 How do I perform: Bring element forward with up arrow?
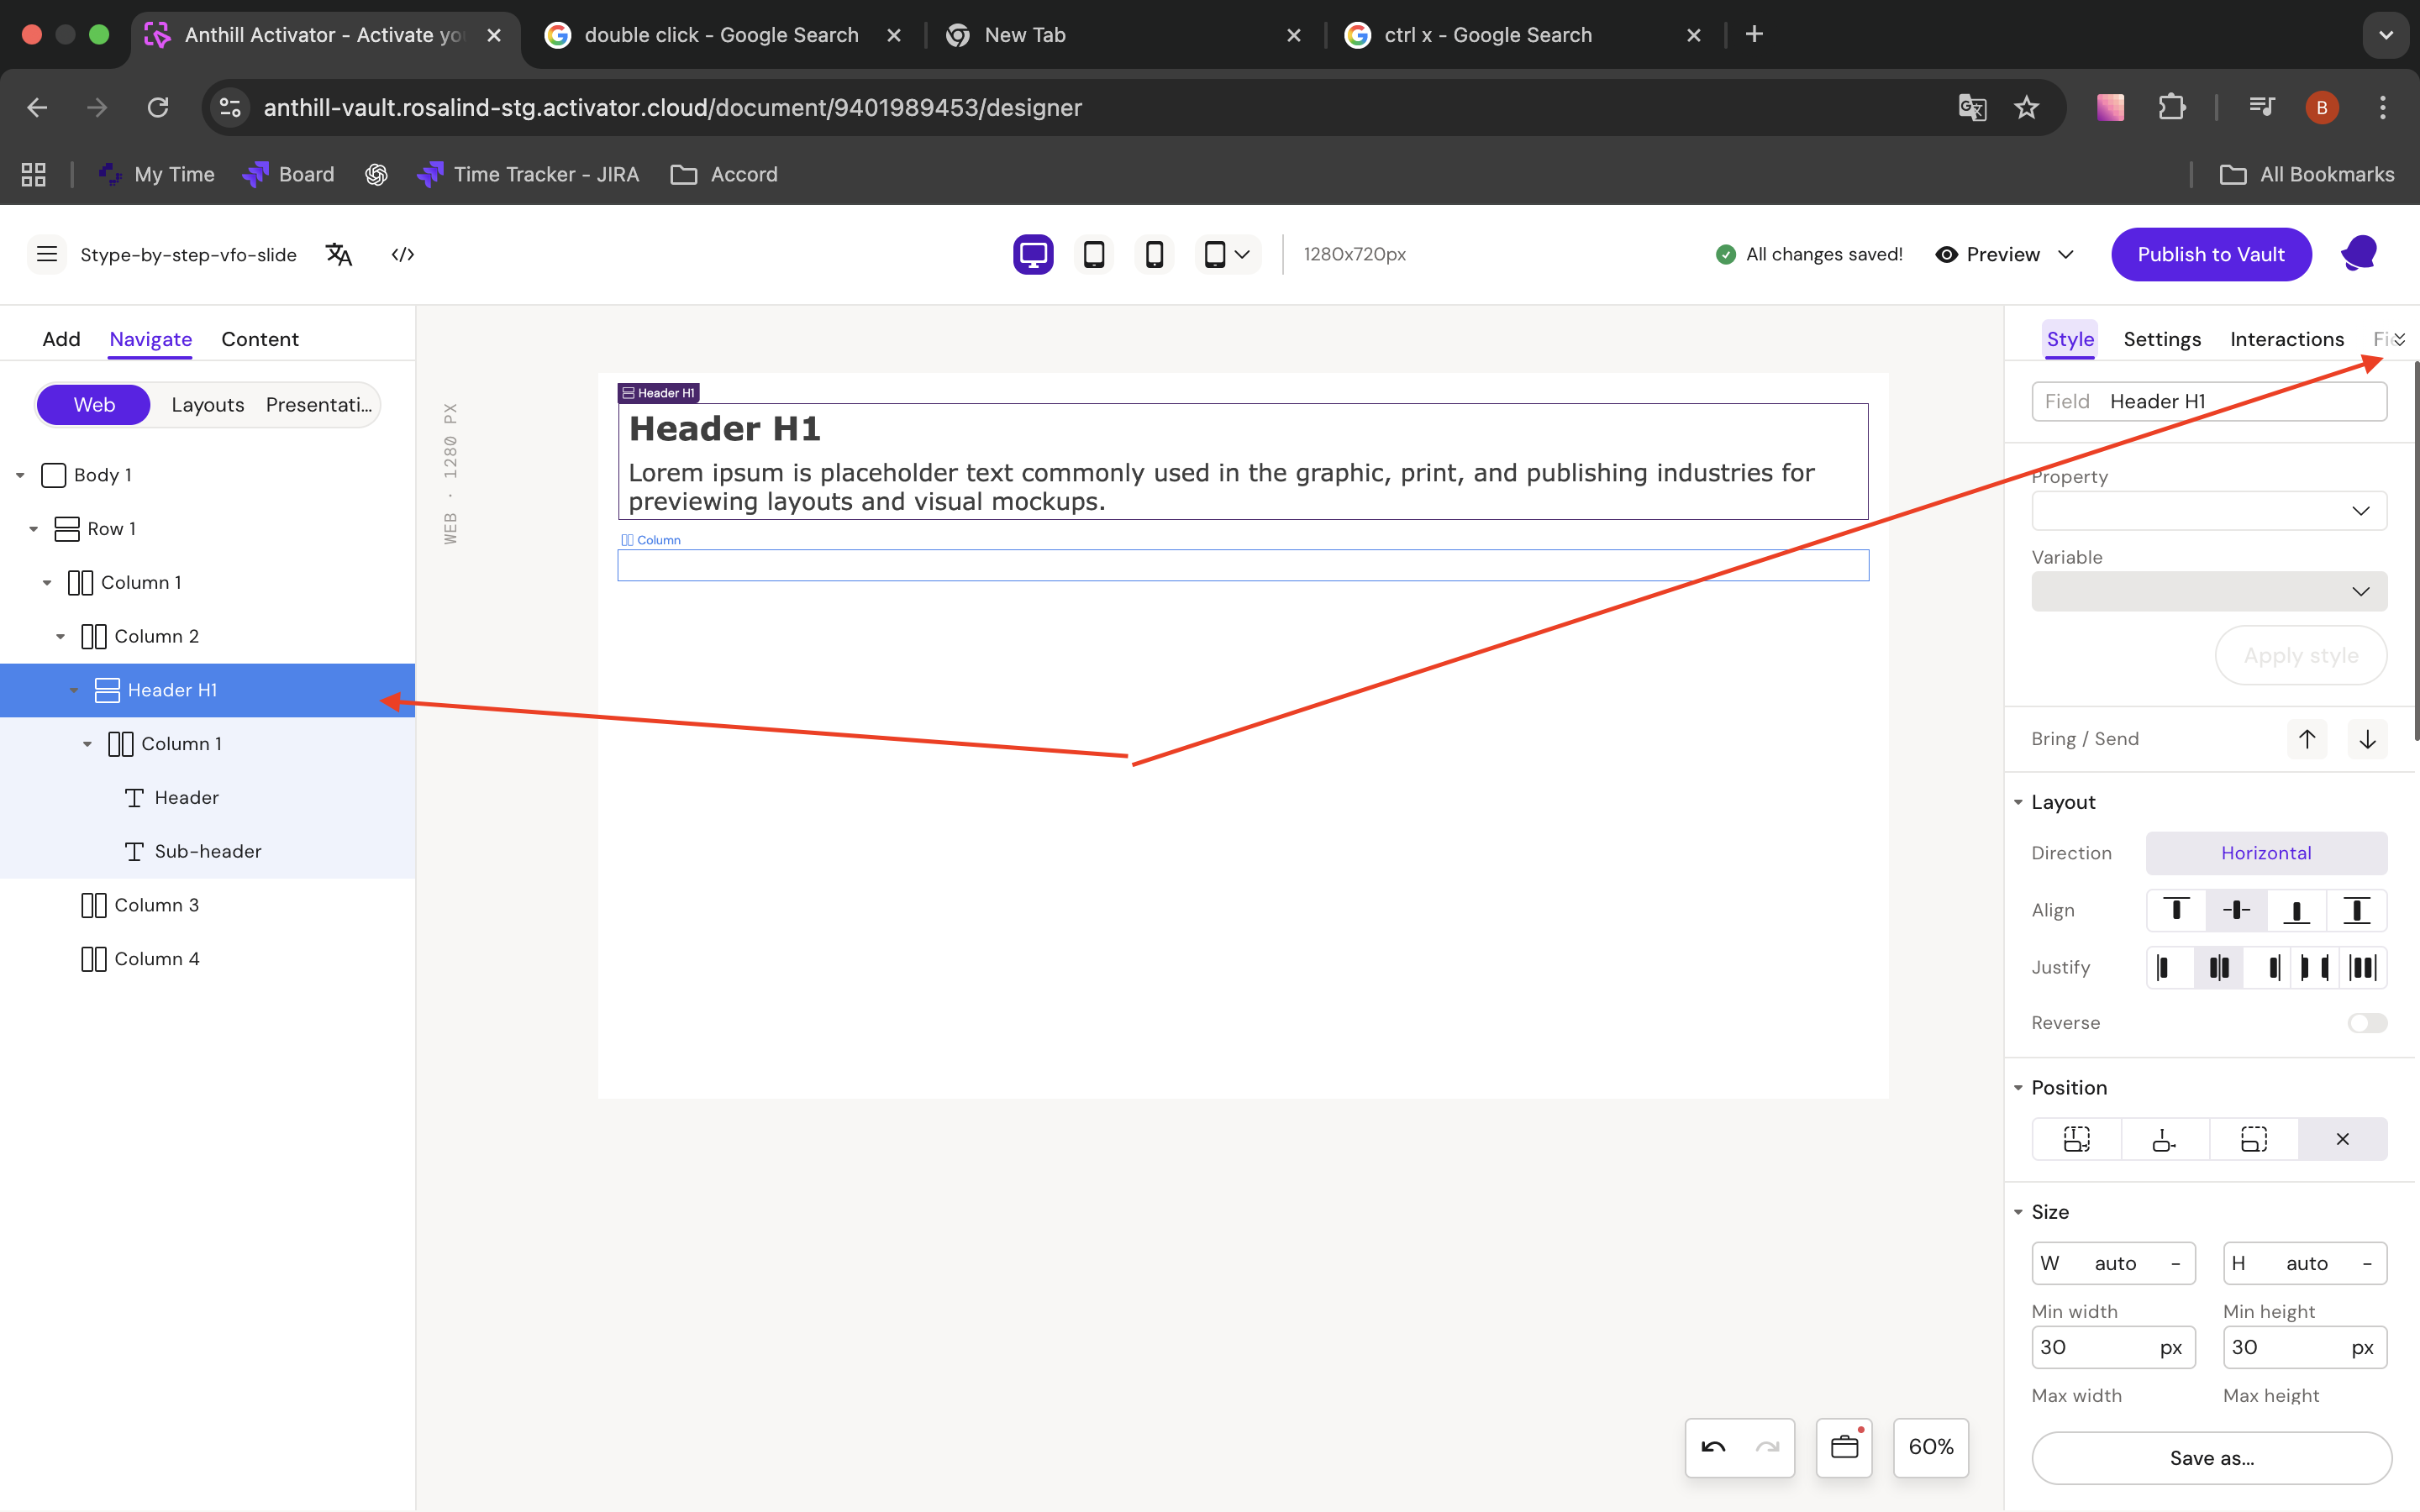[2307, 739]
